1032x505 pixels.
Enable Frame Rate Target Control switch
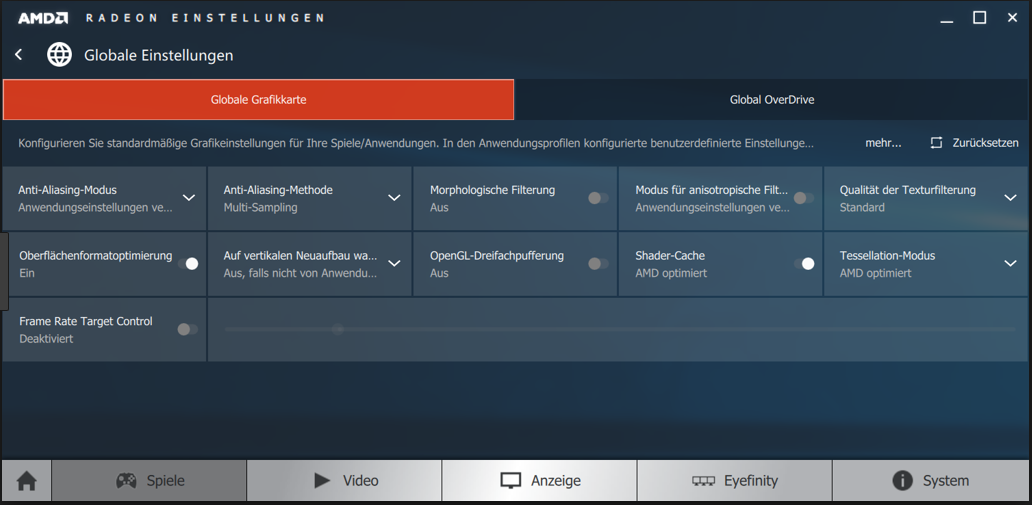point(188,329)
